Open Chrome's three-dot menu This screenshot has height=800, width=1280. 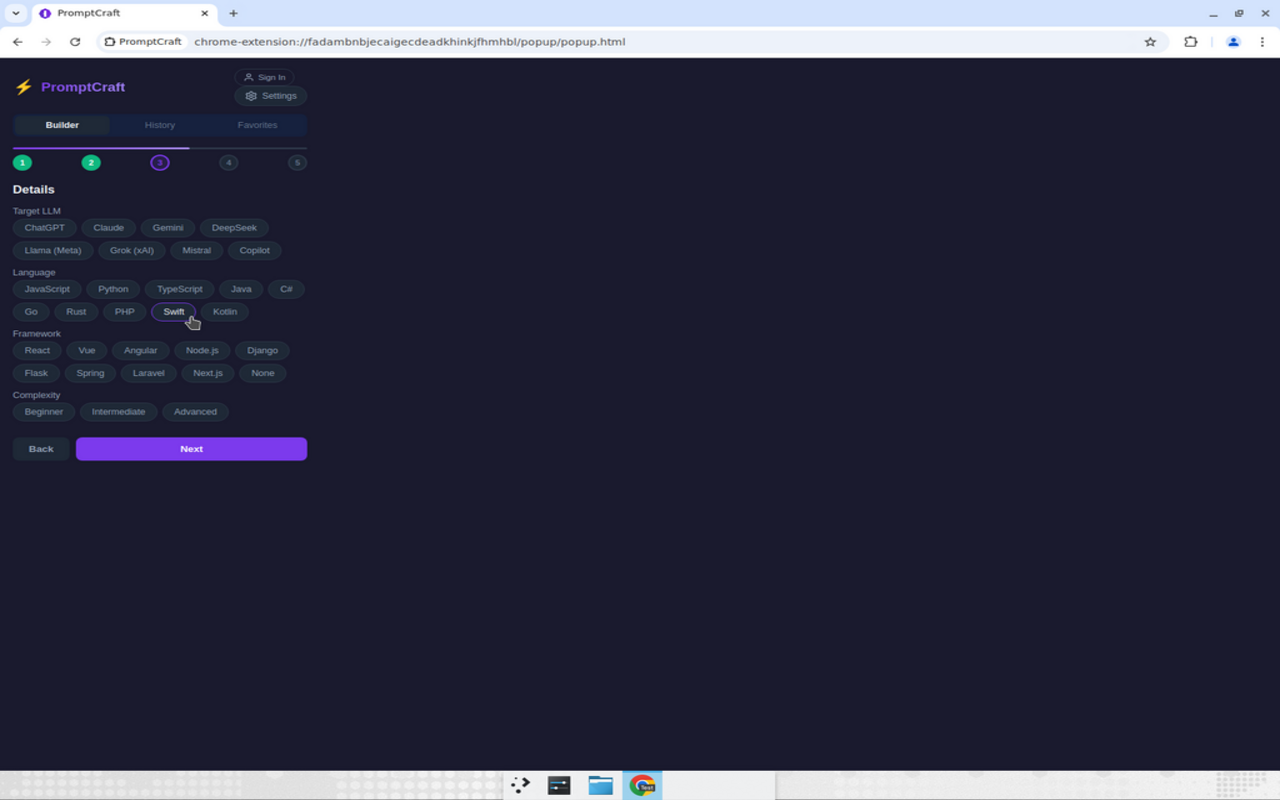click(1262, 42)
